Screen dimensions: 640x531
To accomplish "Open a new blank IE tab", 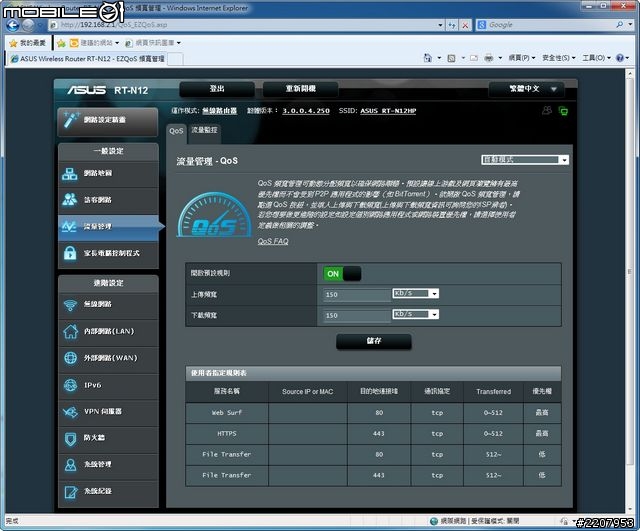I will coord(176,59).
